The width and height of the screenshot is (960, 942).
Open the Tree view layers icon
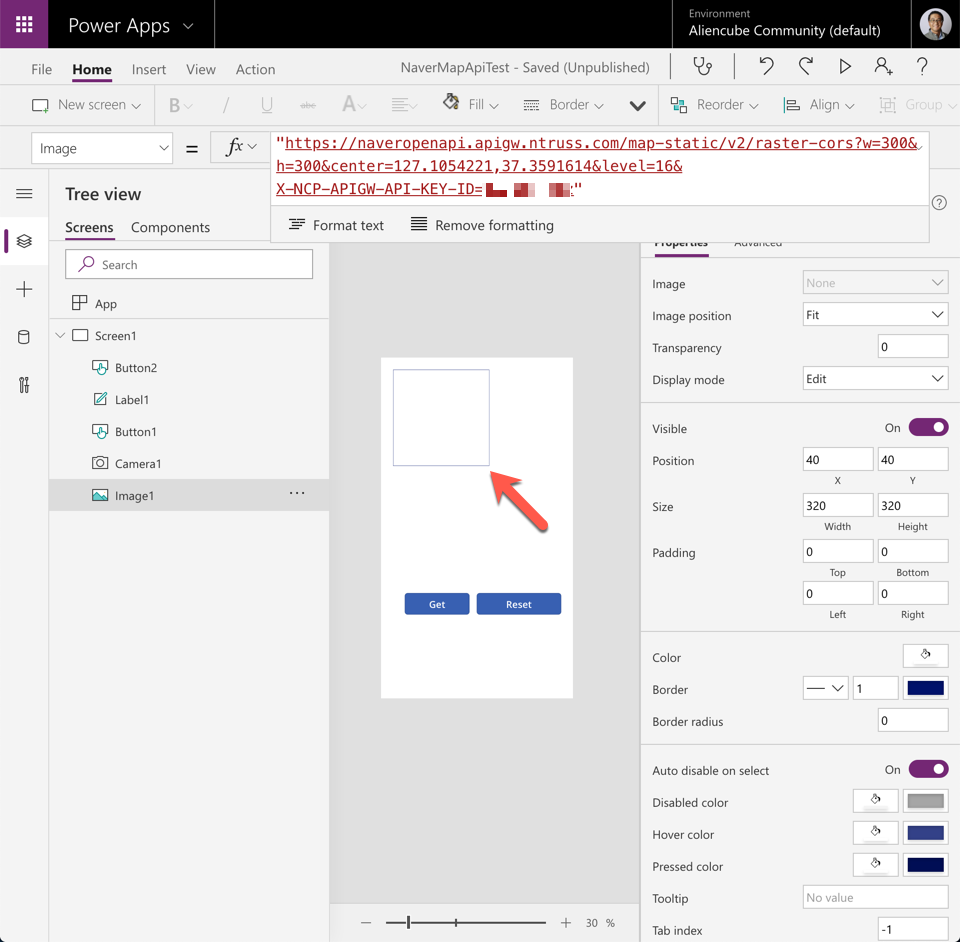[x=24, y=241]
